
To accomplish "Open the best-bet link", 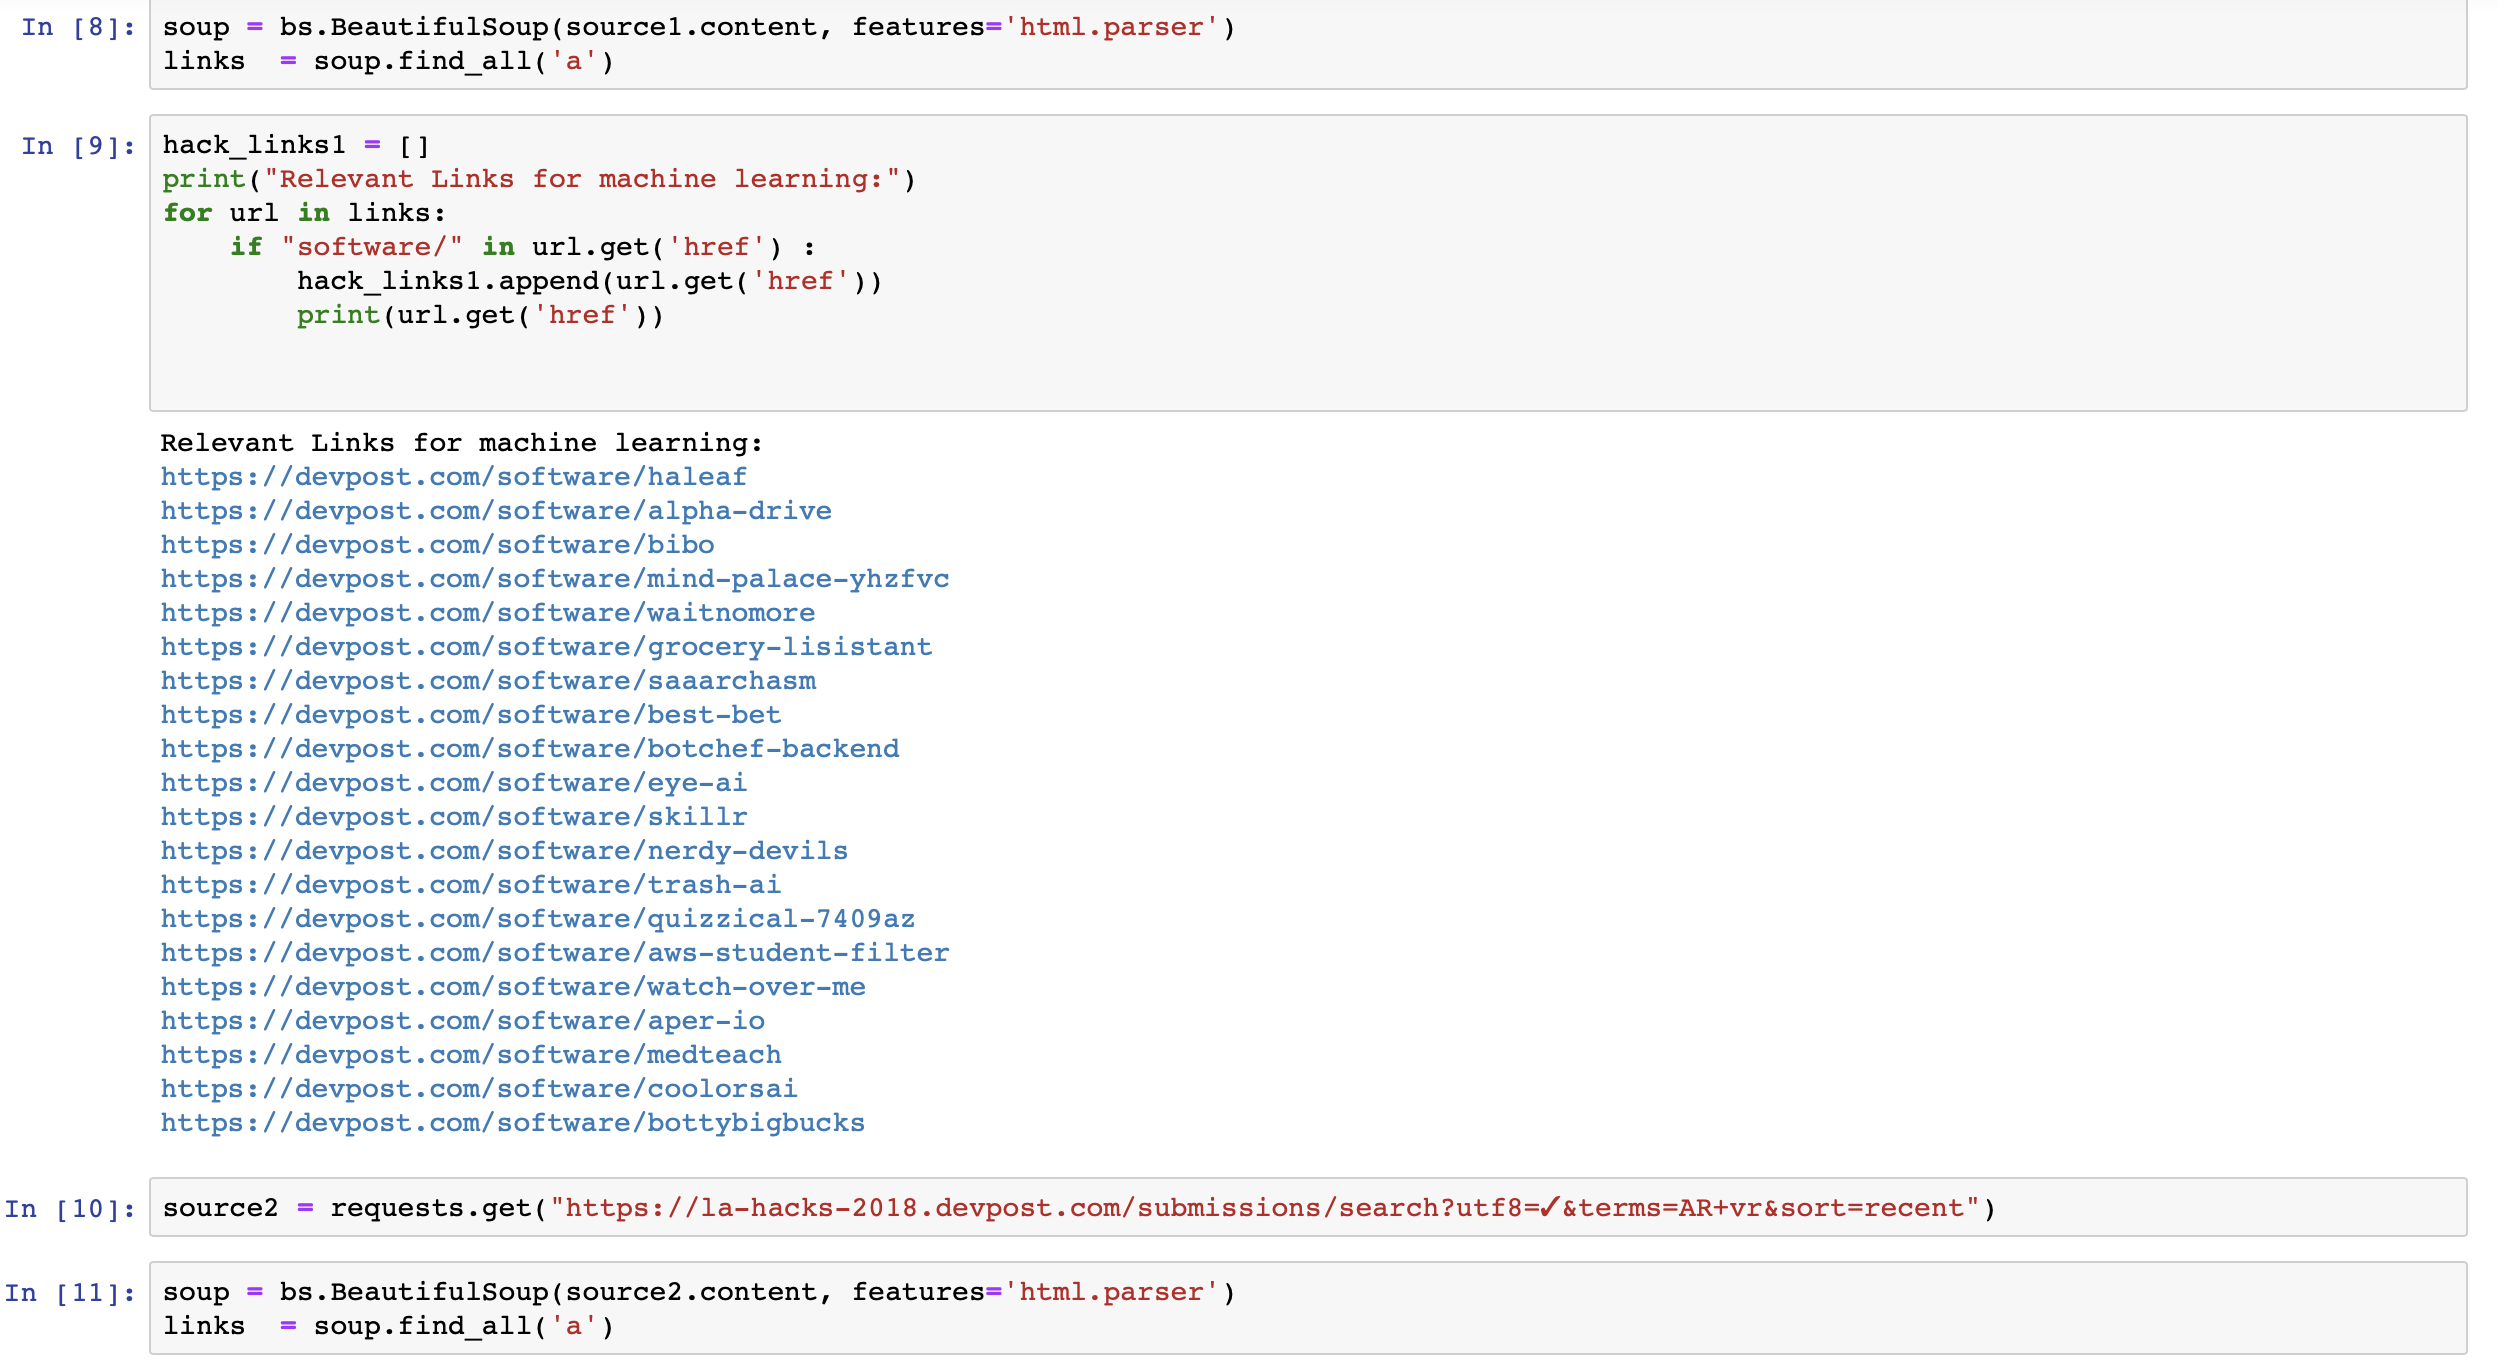I will pos(470,715).
